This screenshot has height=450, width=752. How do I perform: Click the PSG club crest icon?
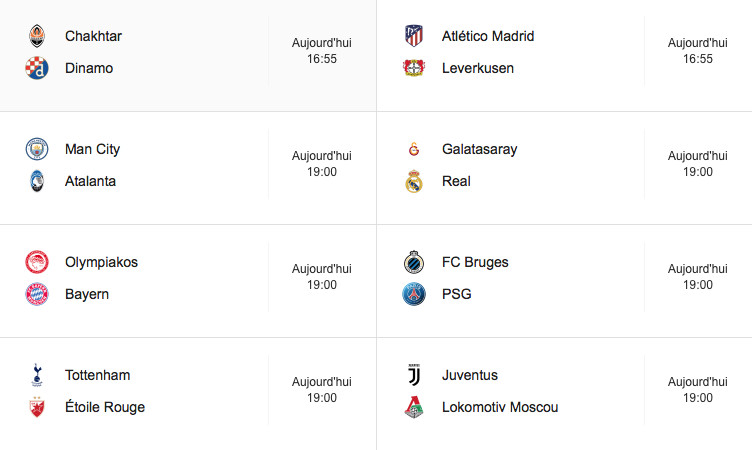[x=414, y=294]
